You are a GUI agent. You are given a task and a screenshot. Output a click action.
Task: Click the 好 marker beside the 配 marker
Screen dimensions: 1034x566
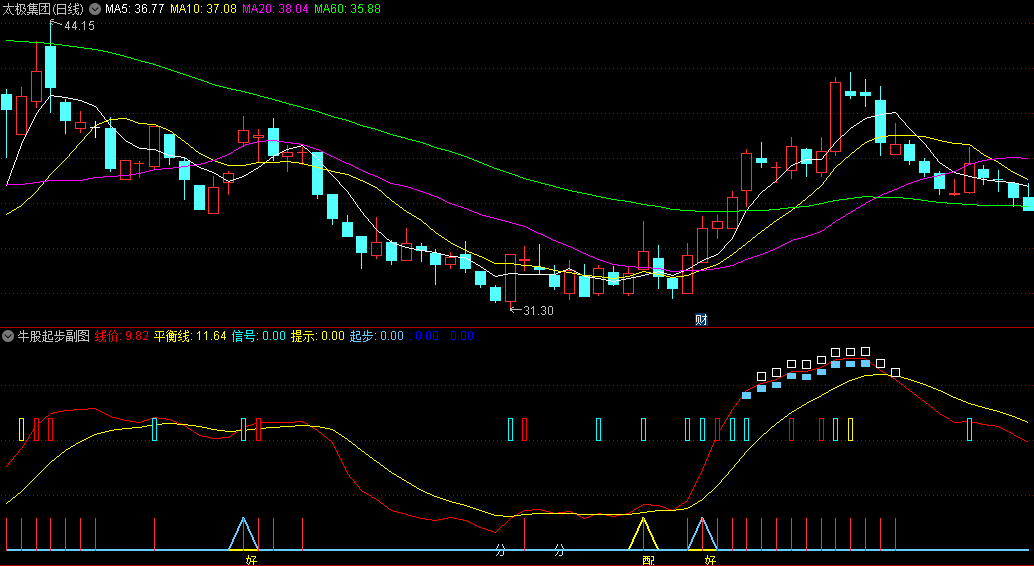(x=710, y=560)
